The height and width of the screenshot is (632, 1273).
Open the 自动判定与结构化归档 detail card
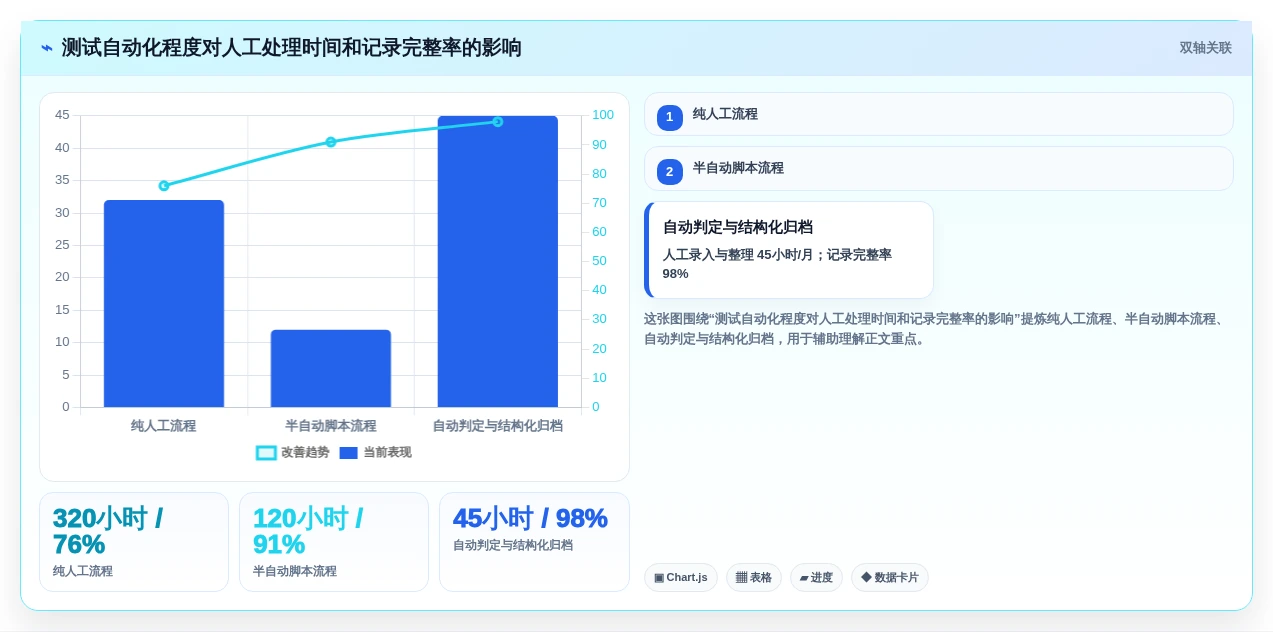click(x=789, y=250)
